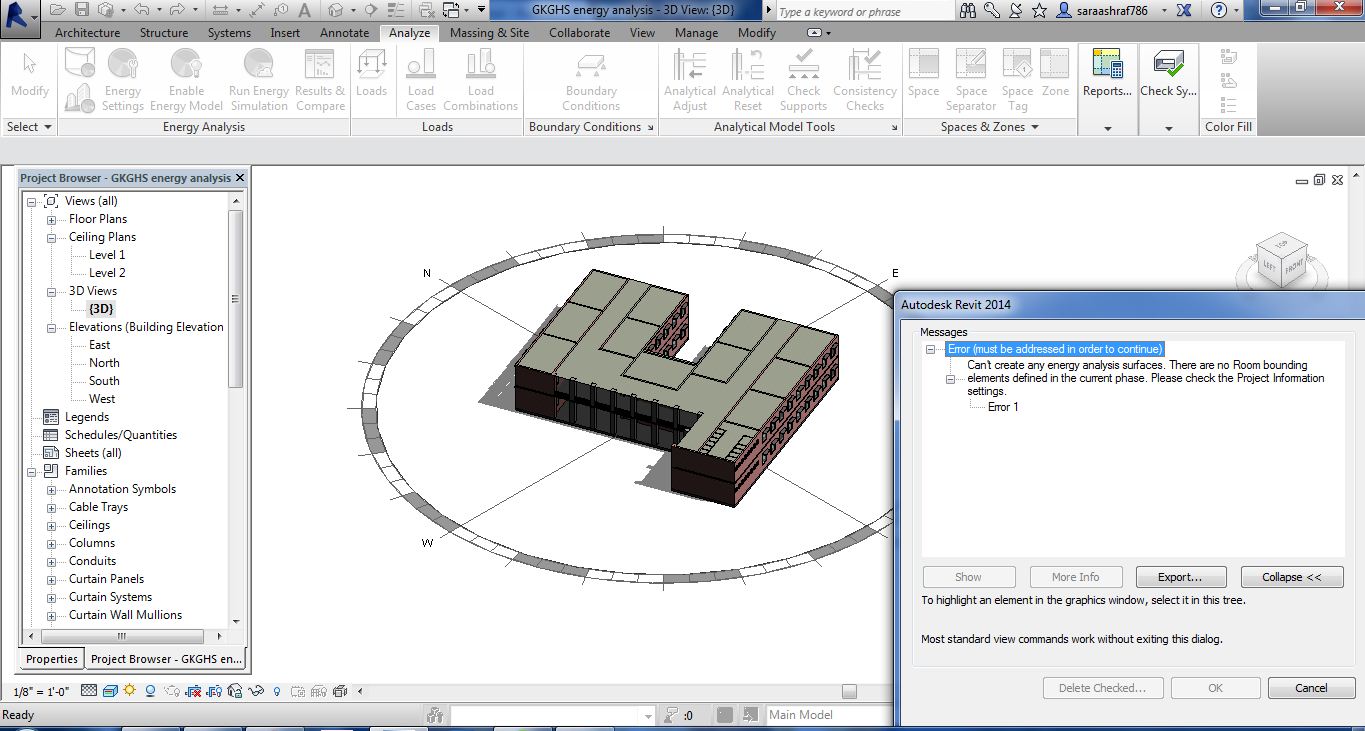This screenshot has width=1365, height=731.
Task: Click the keyword search field
Action: click(860, 11)
